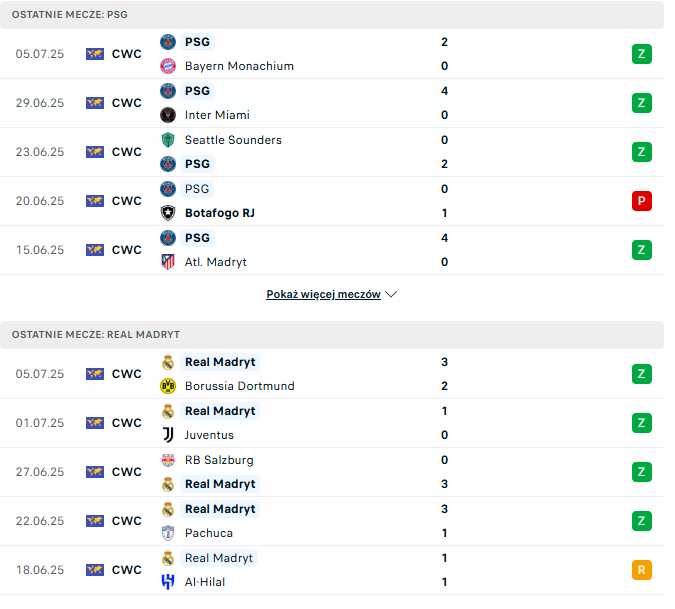The image size is (675, 609).
Task: Click the Inter Miami crest icon
Action: click(168, 115)
